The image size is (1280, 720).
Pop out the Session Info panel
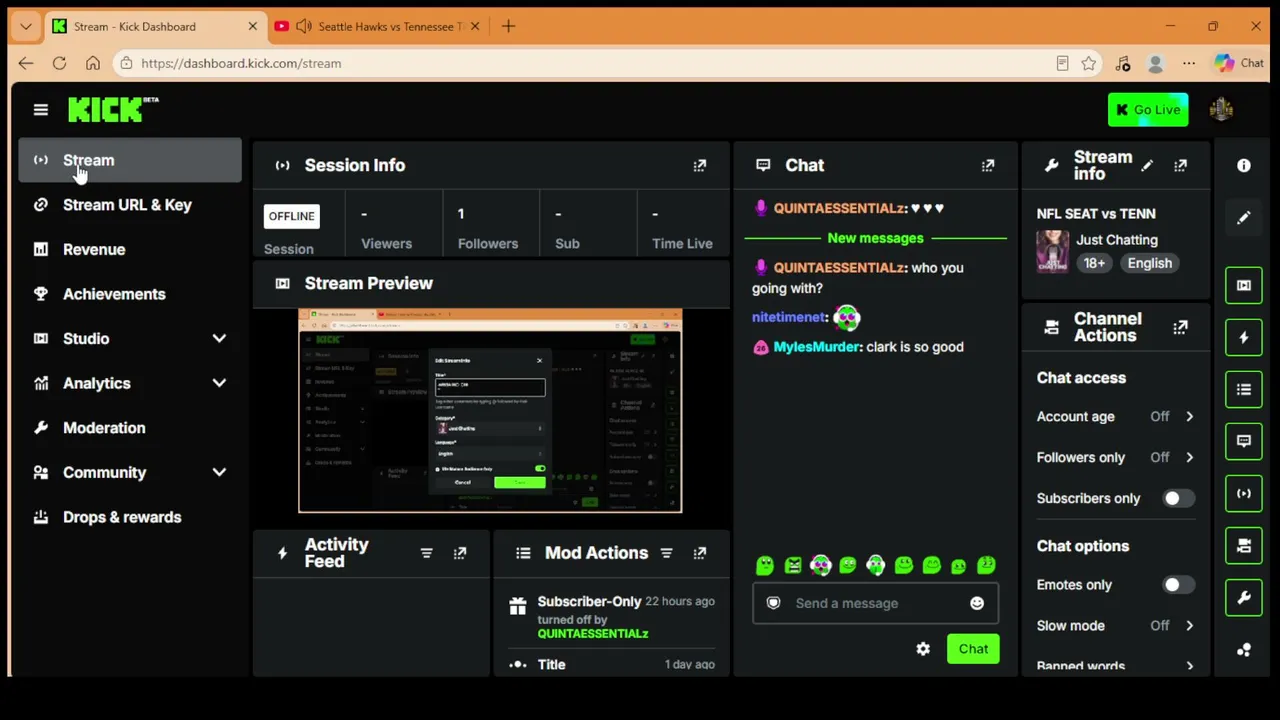pos(700,165)
